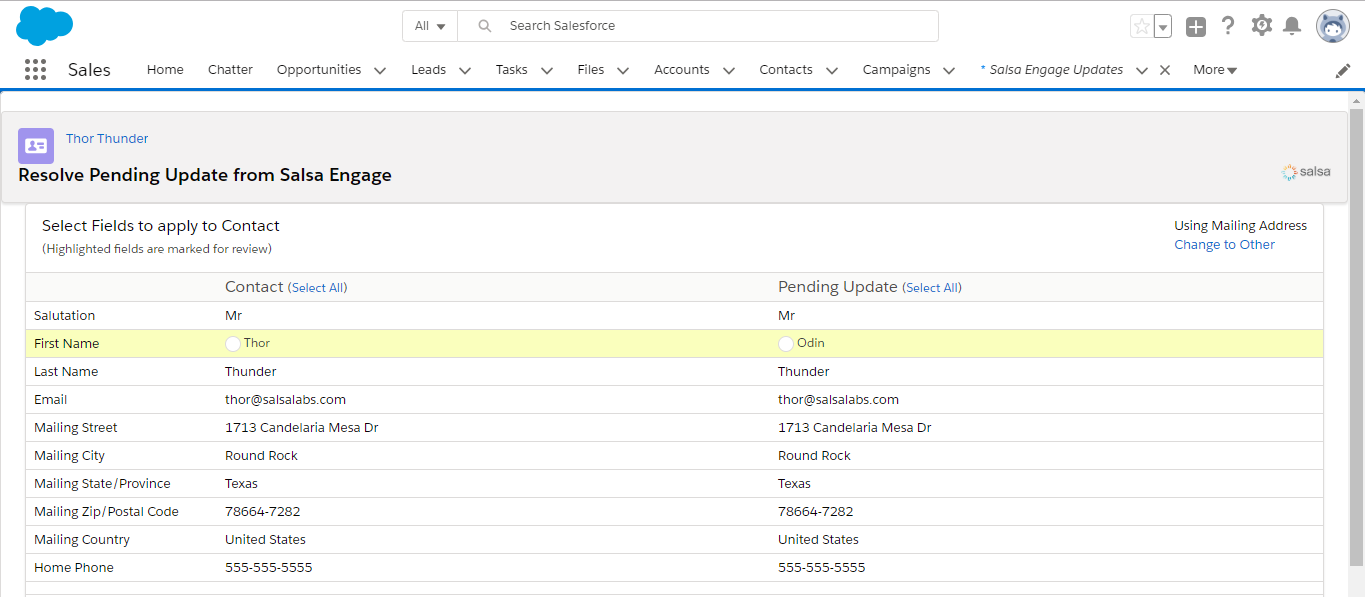Click the contact record icon
The height and width of the screenshot is (597, 1365).
click(36, 146)
